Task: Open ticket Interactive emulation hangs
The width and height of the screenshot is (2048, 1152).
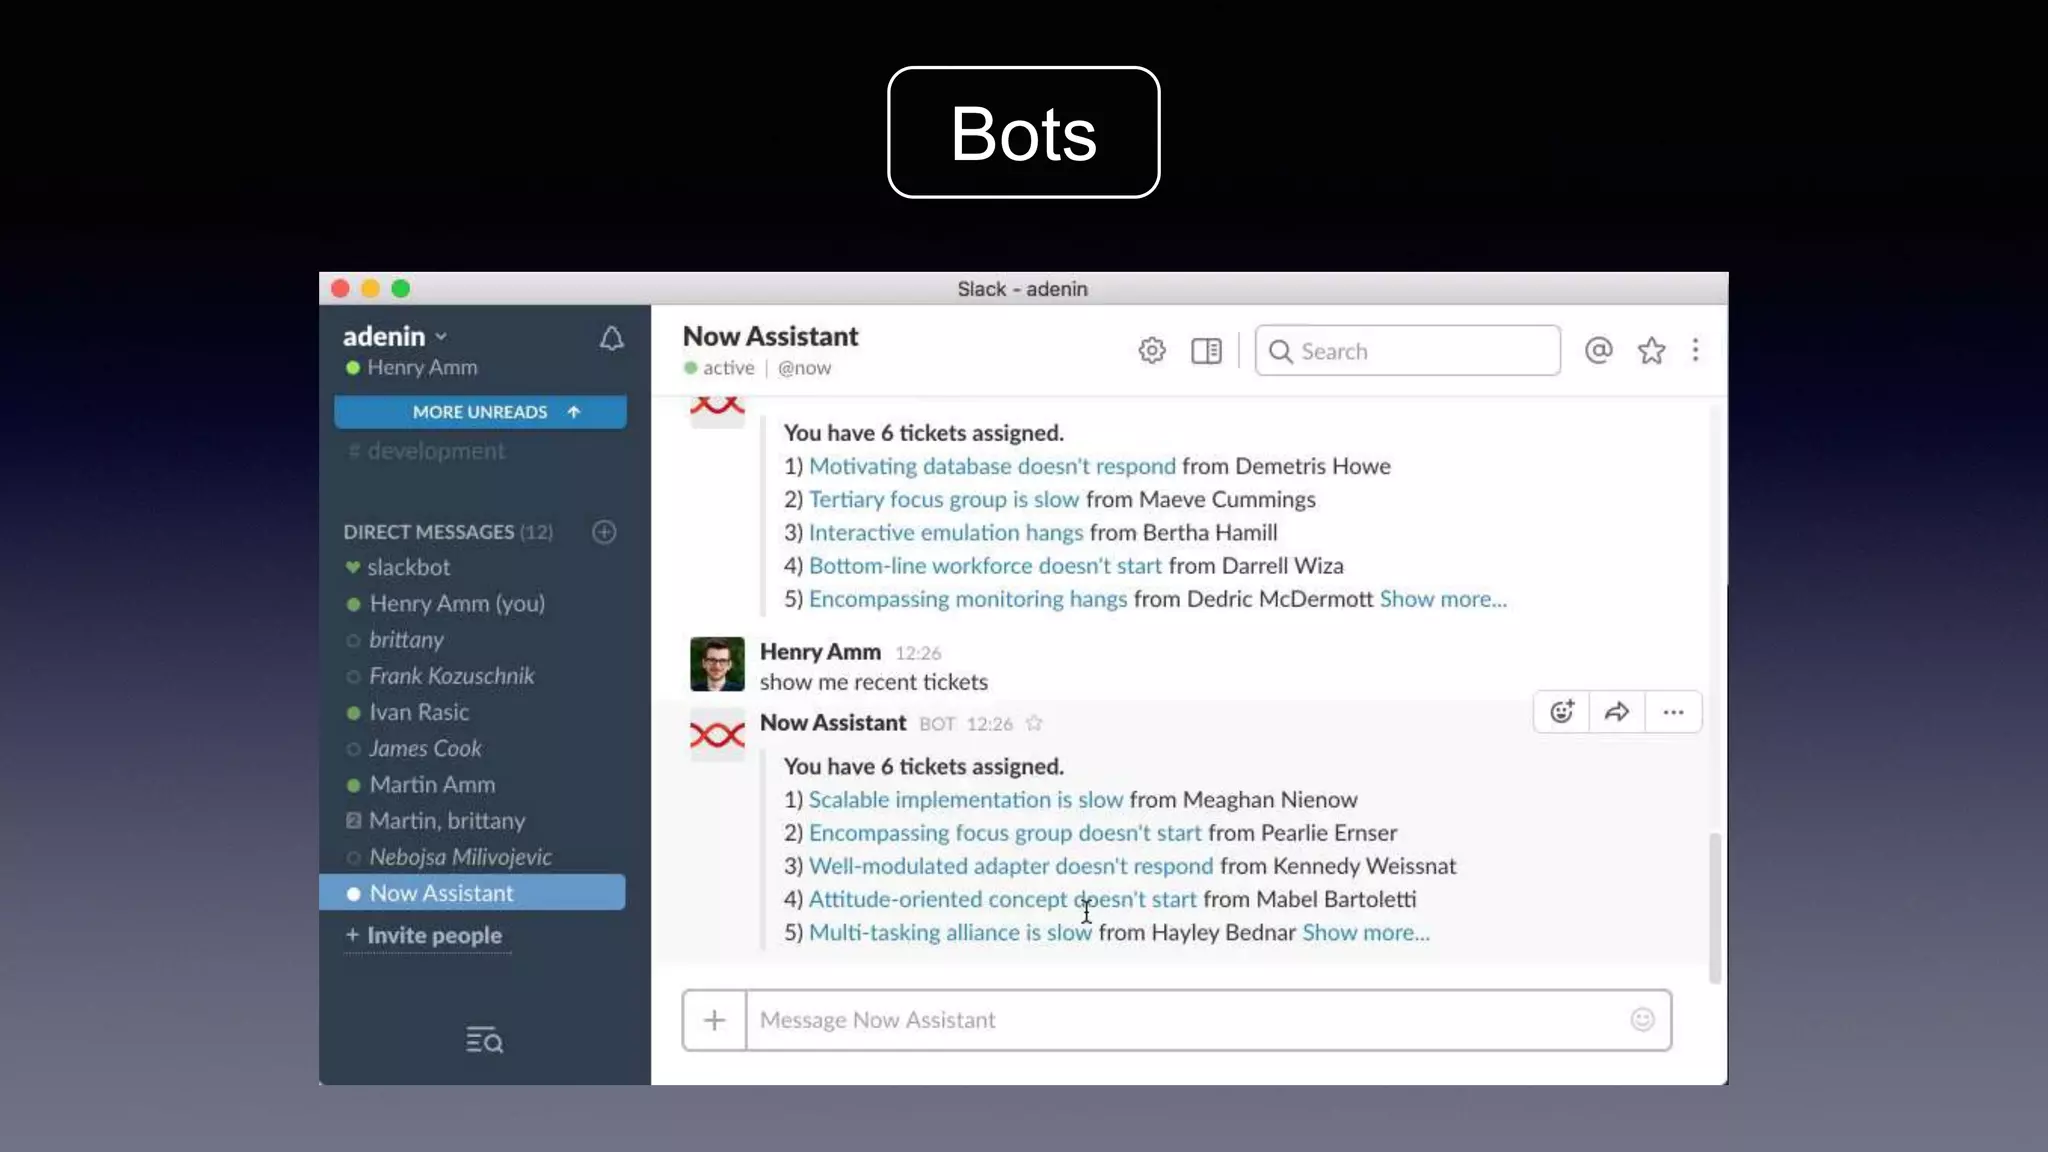Action: click(x=946, y=532)
